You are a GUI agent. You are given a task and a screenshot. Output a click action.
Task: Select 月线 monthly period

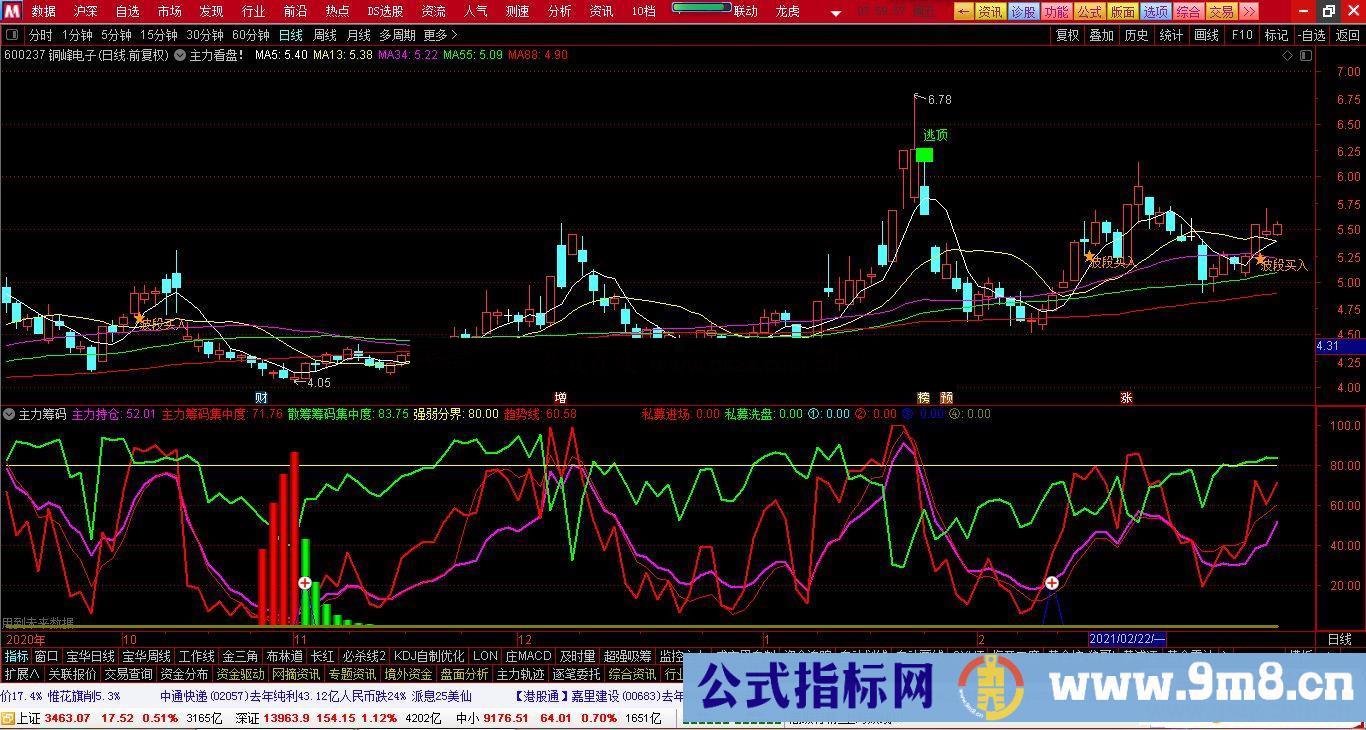358,35
